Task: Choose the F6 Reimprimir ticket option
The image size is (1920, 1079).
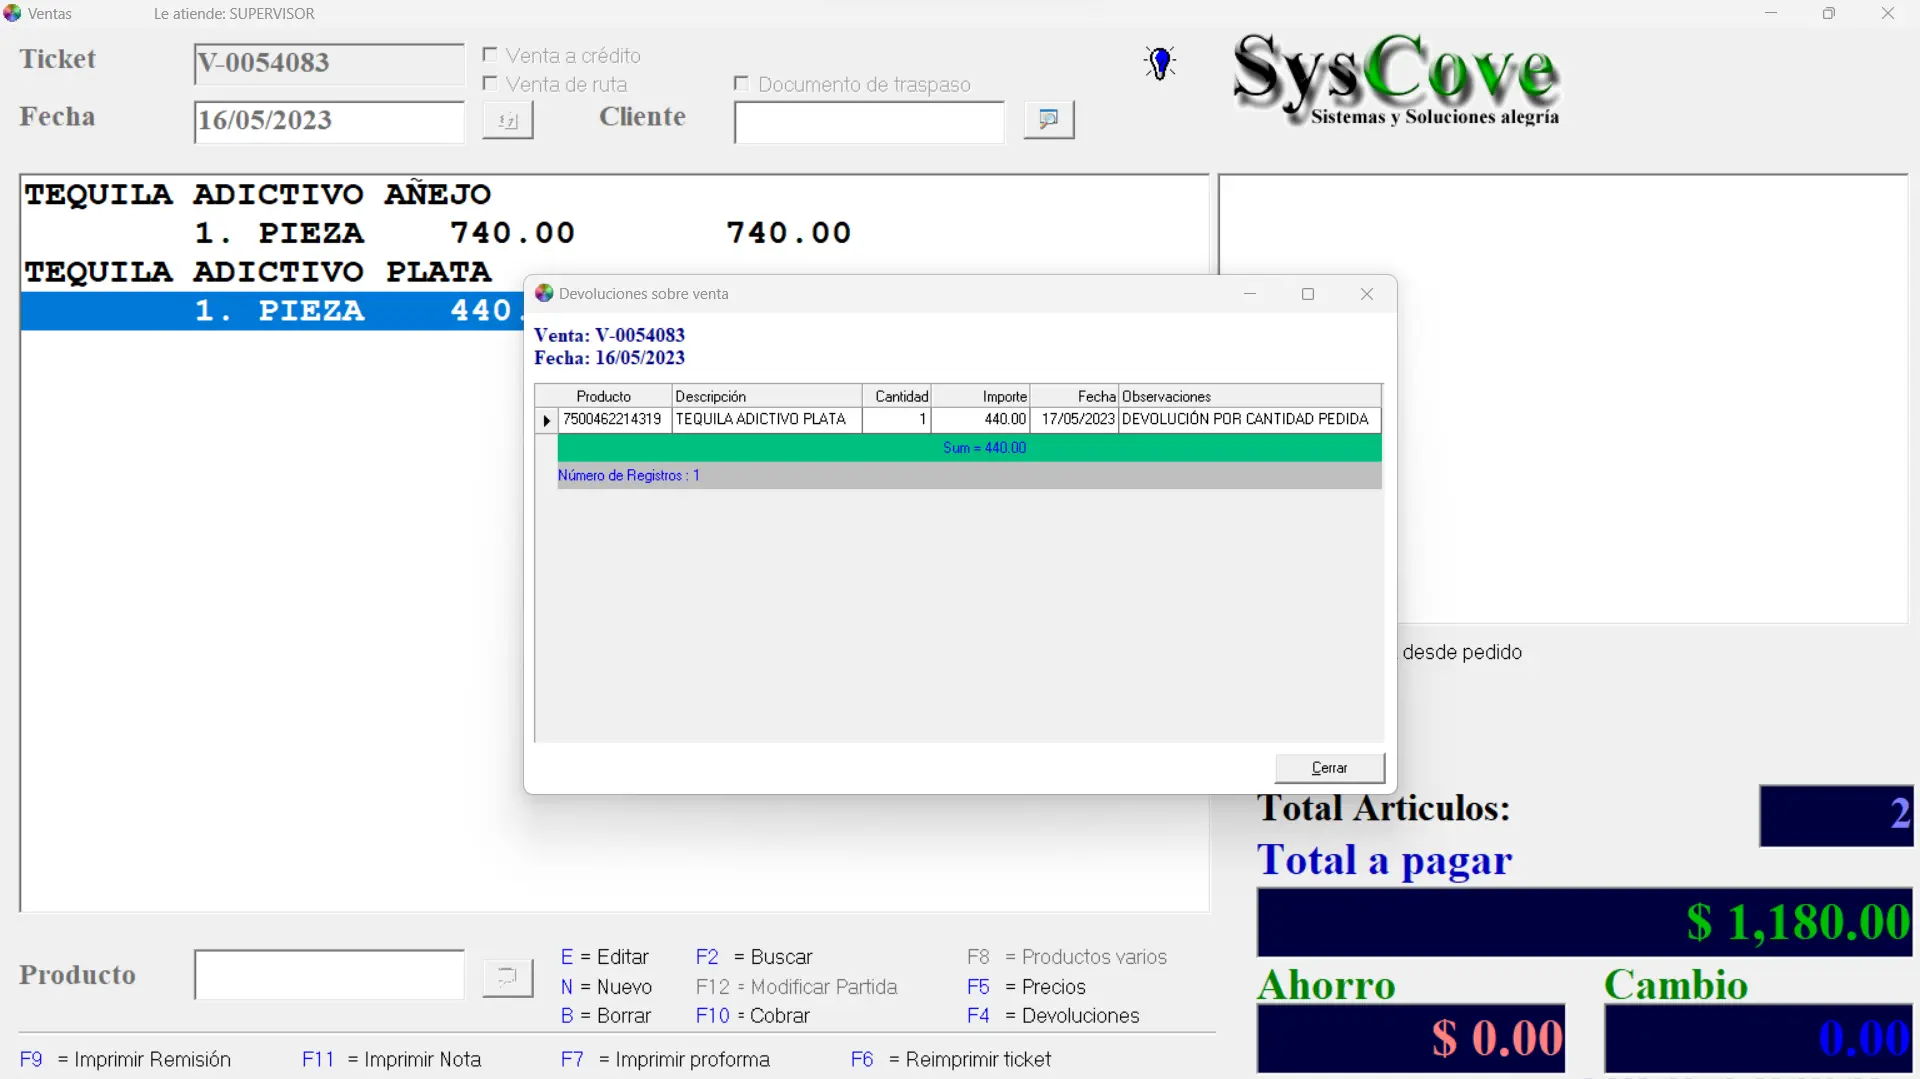Action: (950, 1059)
